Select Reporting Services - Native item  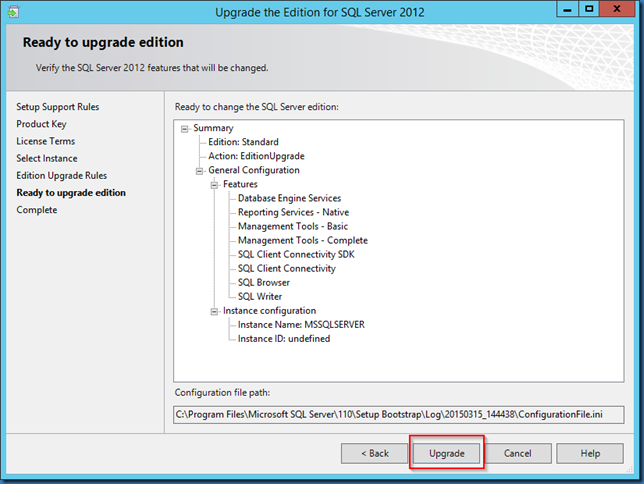click(293, 212)
